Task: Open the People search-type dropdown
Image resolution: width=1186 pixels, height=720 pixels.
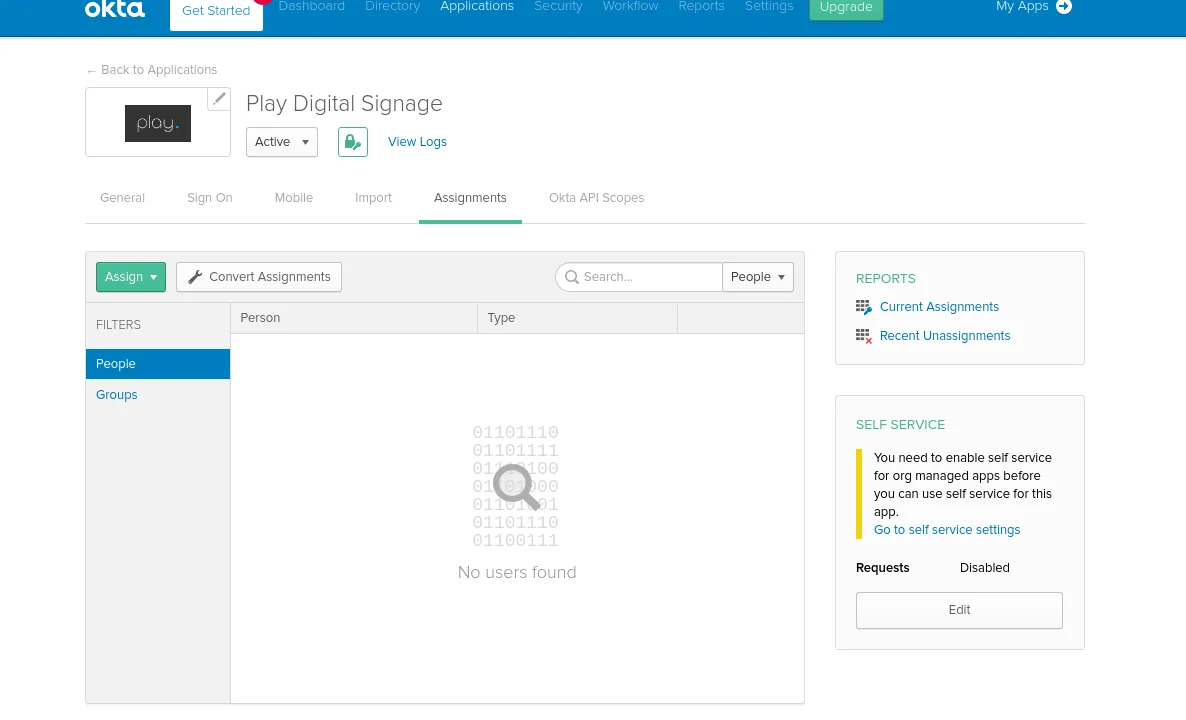Action: [758, 277]
